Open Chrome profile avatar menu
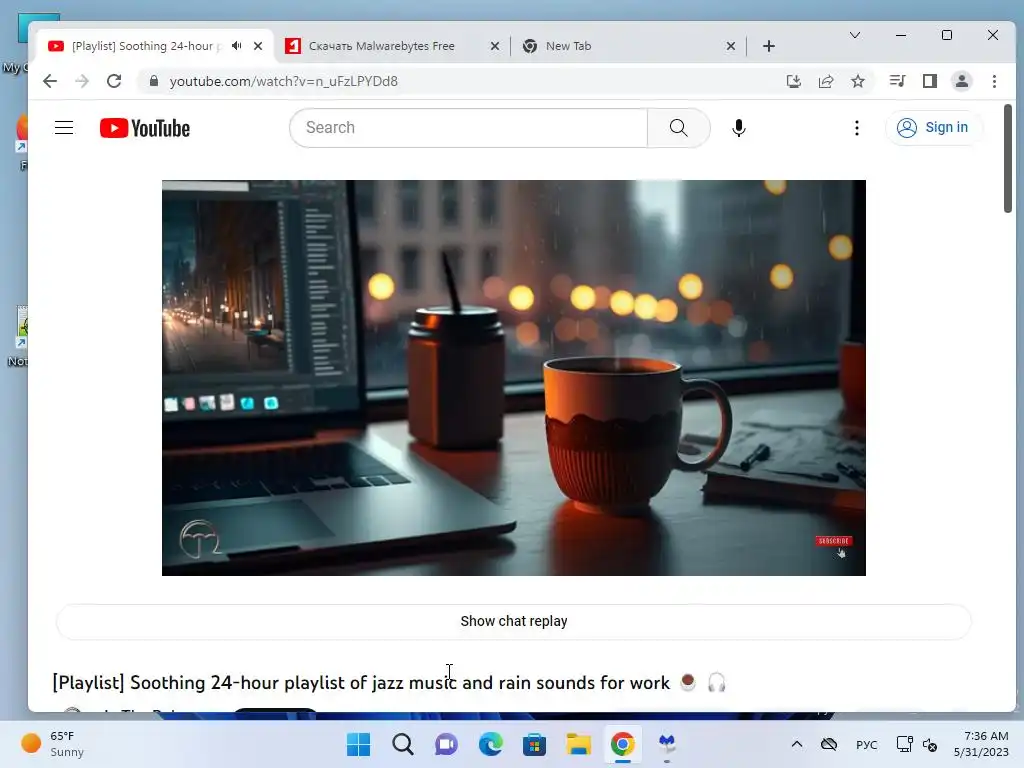The width and height of the screenshot is (1024, 768). coord(961,81)
